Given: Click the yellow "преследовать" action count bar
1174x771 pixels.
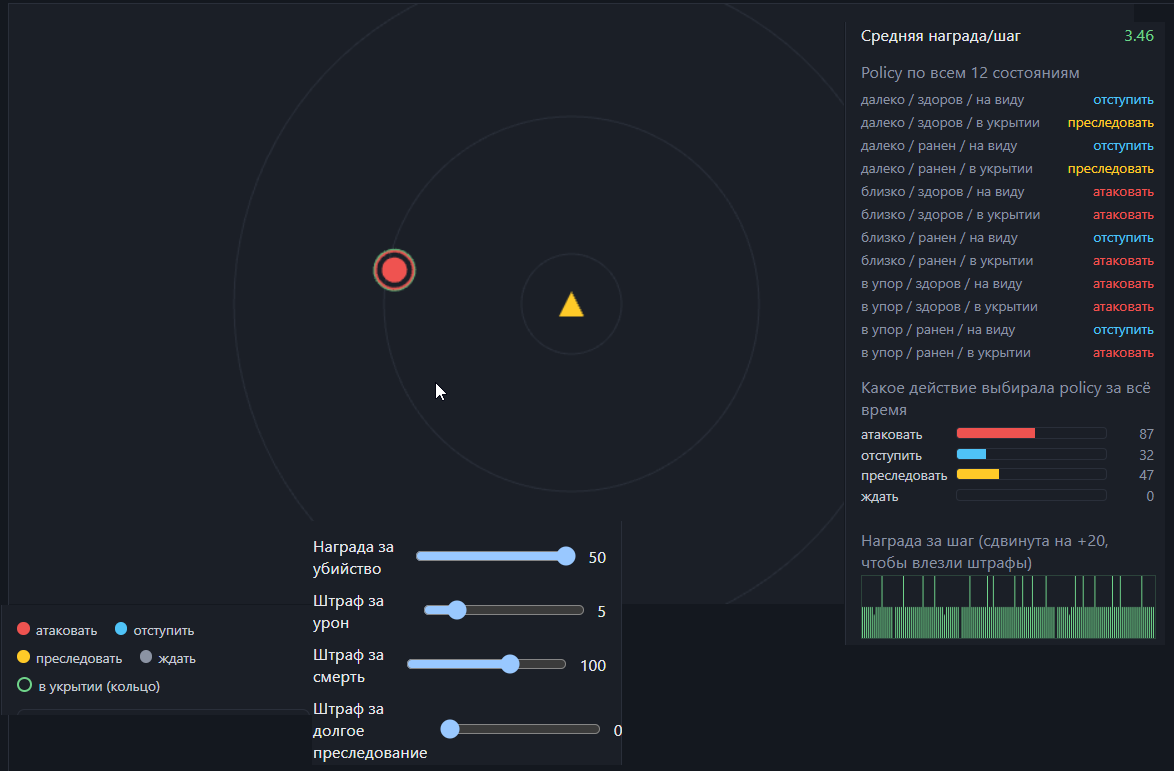Looking at the screenshot, I should click(x=1031, y=475).
